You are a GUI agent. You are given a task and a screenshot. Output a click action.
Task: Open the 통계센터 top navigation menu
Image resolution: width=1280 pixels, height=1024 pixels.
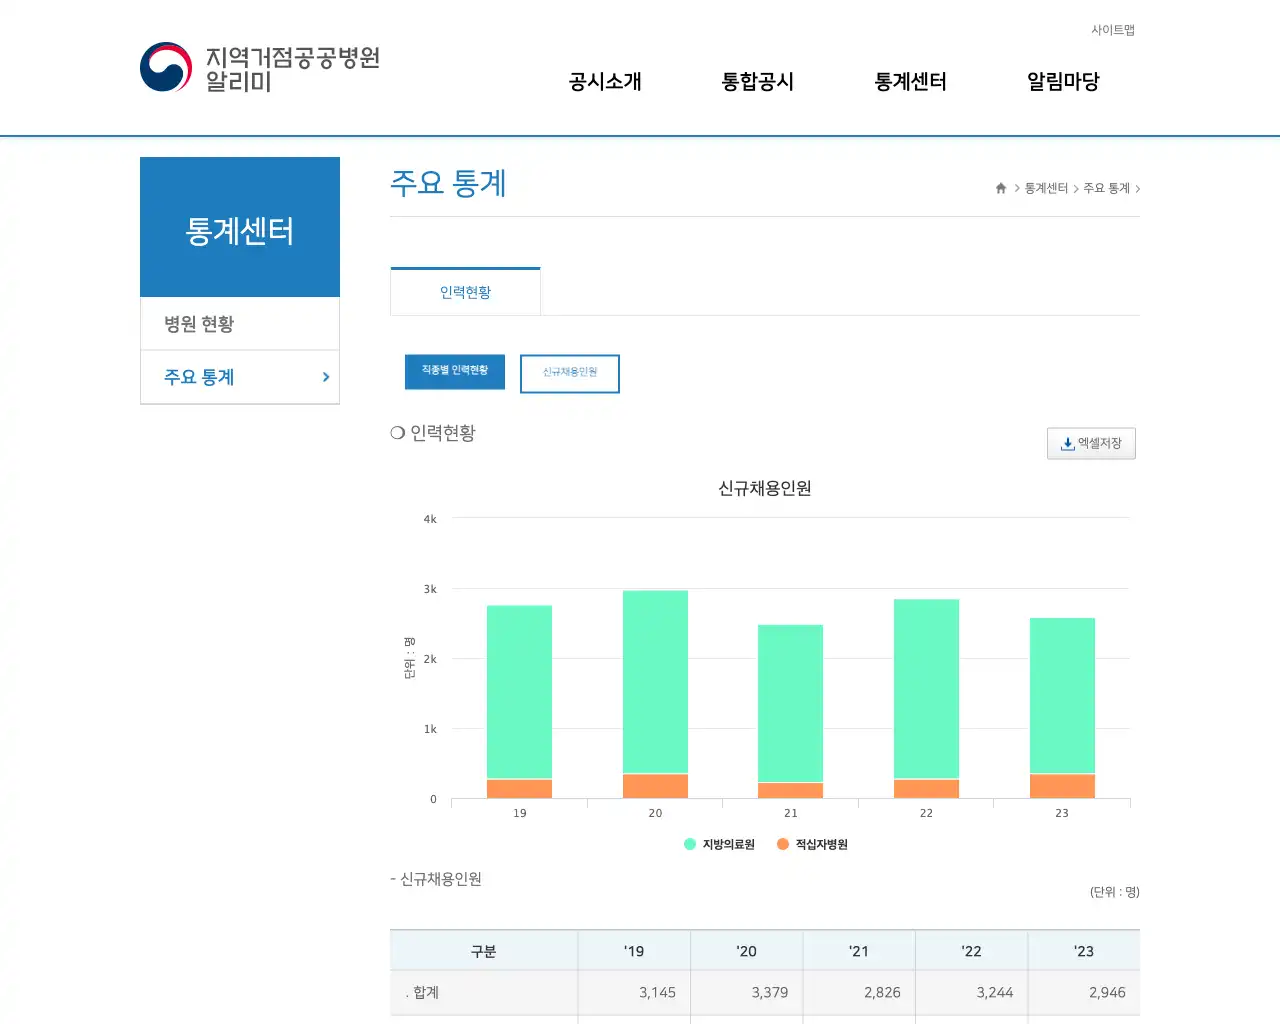[909, 82]
